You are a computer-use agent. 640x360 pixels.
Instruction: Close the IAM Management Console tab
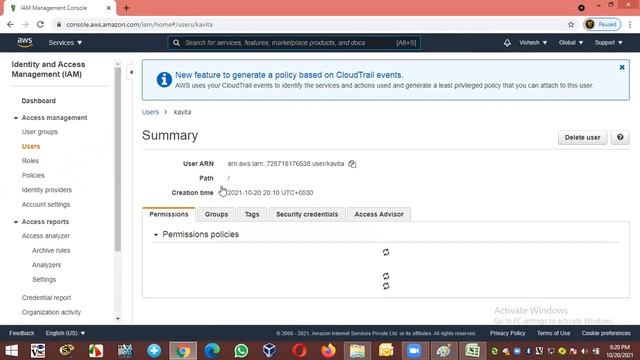[109, 8]
